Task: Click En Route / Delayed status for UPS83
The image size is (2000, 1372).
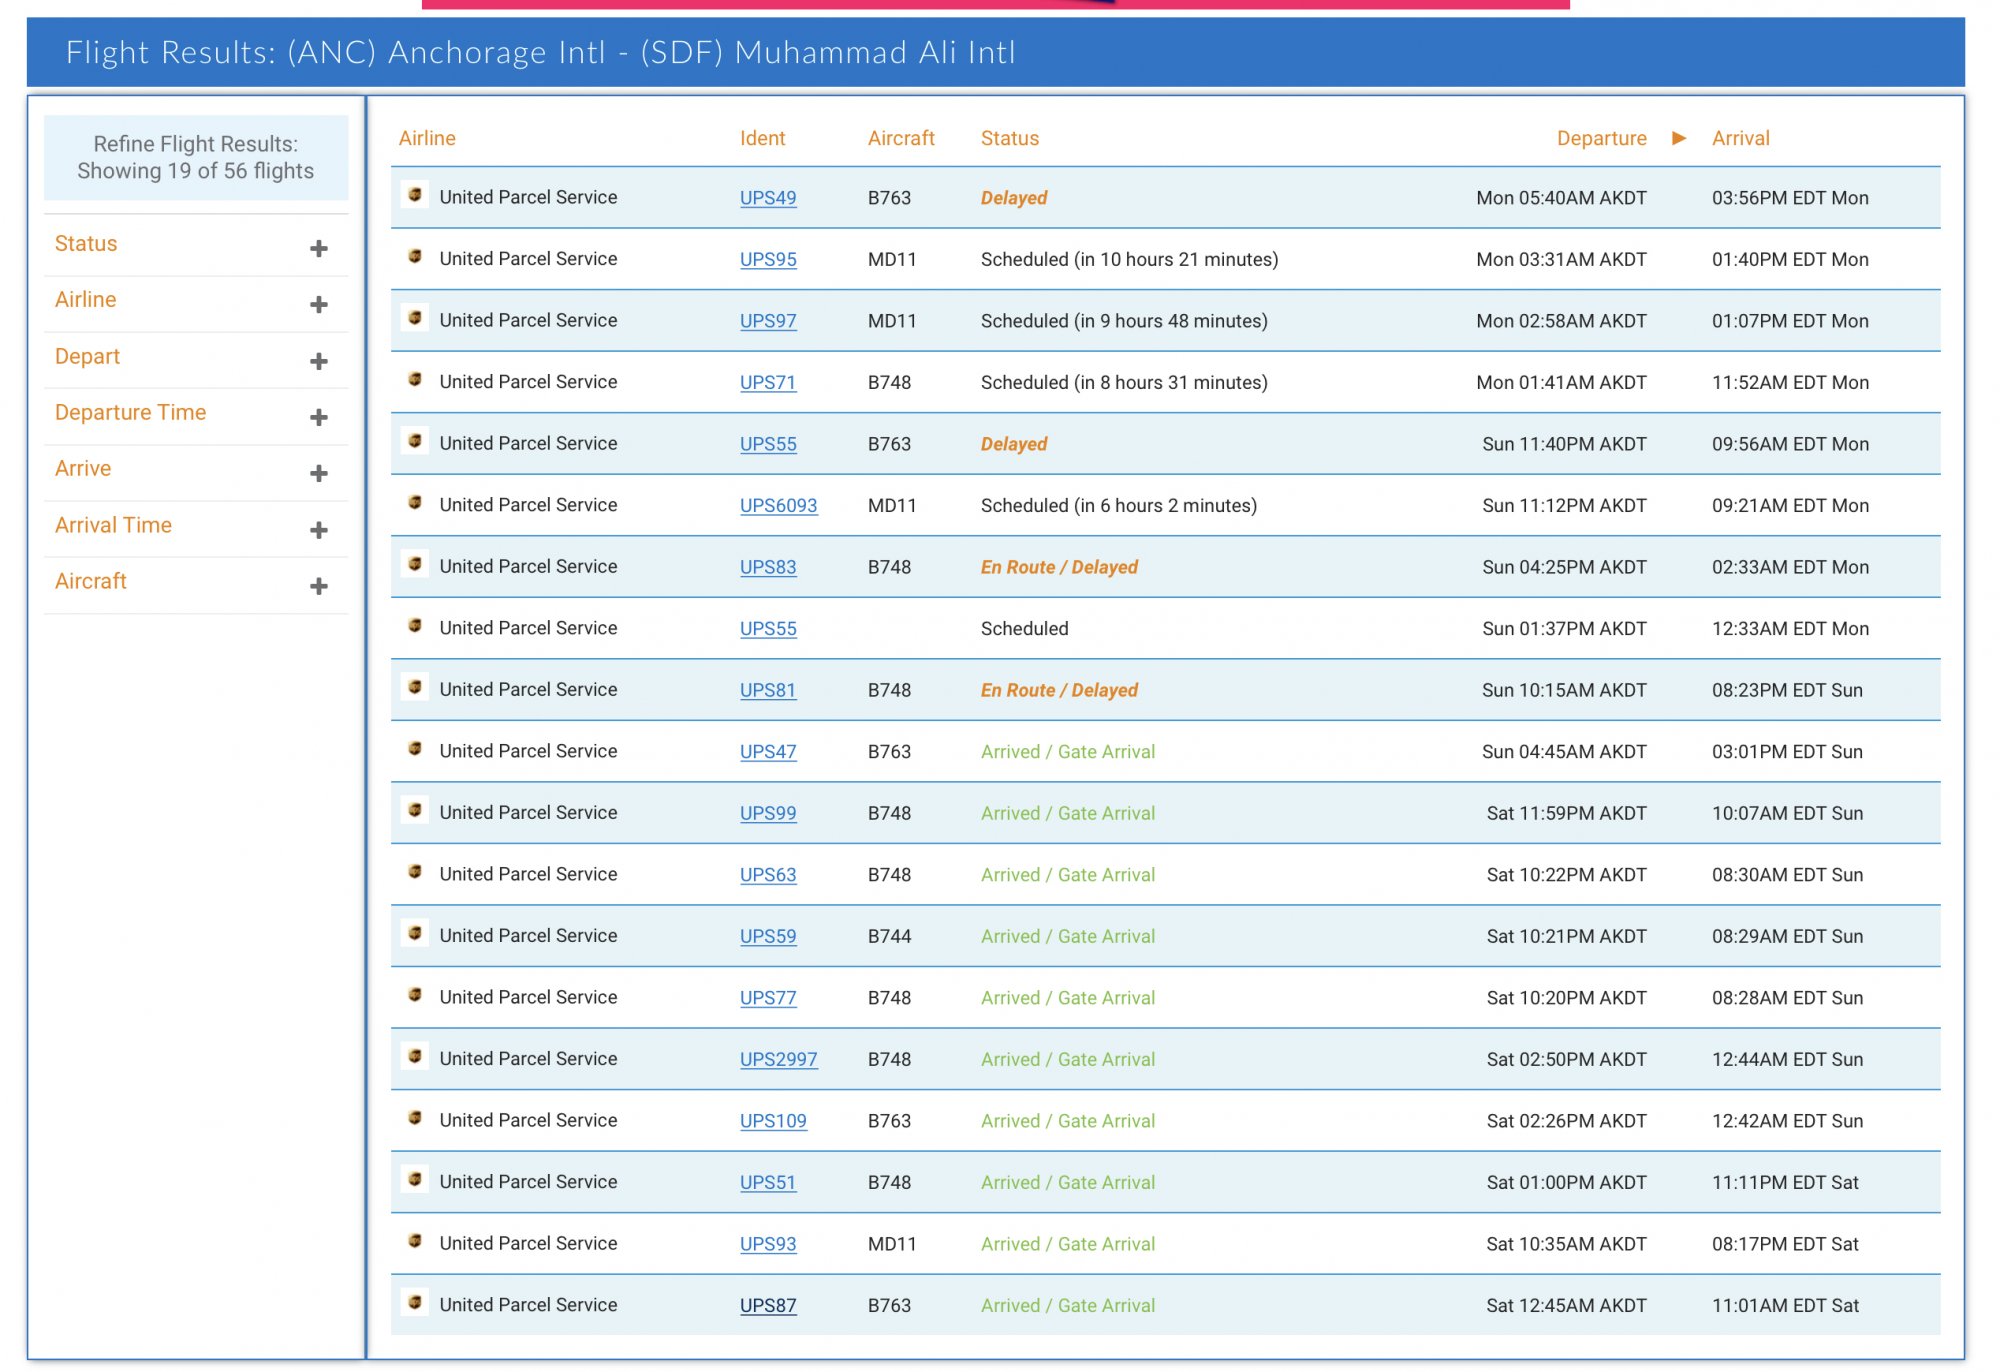Action: pyautogui.click(x=1059, y=567)
